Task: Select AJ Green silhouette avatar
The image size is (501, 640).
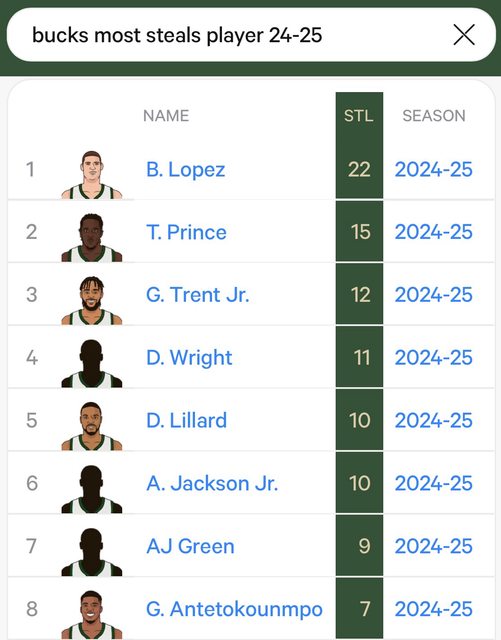Action: pyautogui.click(x=92, y=552)
